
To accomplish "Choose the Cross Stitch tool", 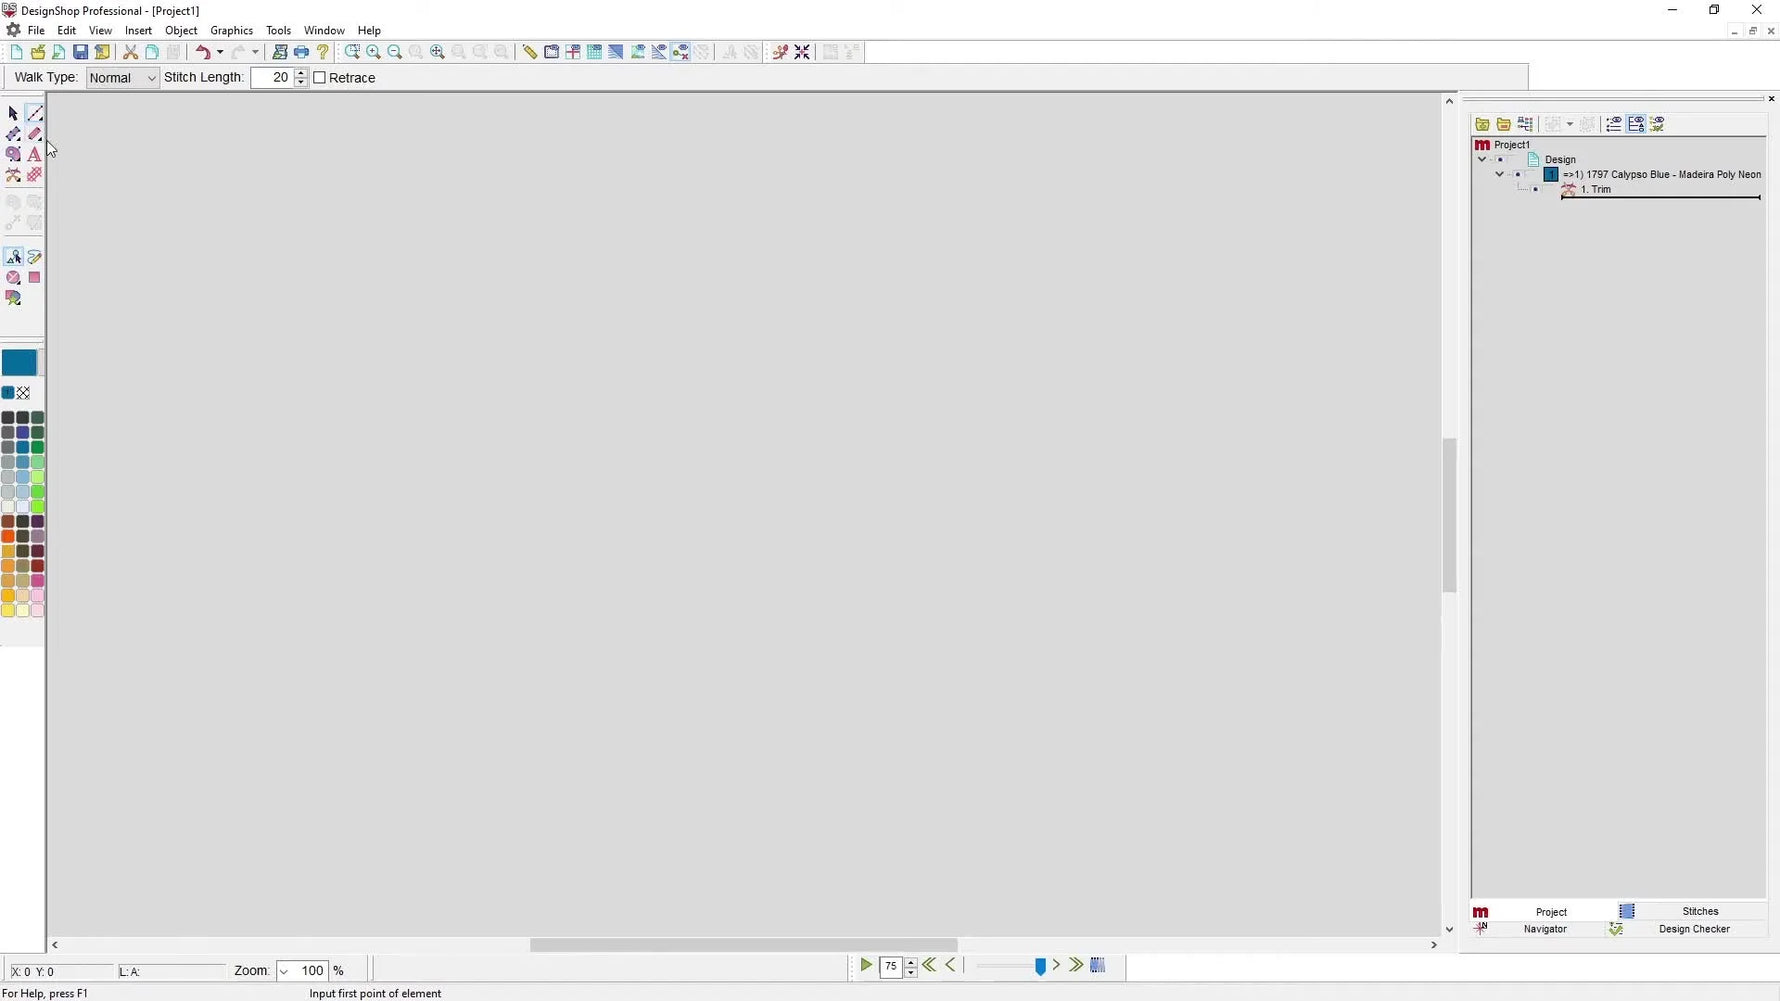I will coord(34,175).
